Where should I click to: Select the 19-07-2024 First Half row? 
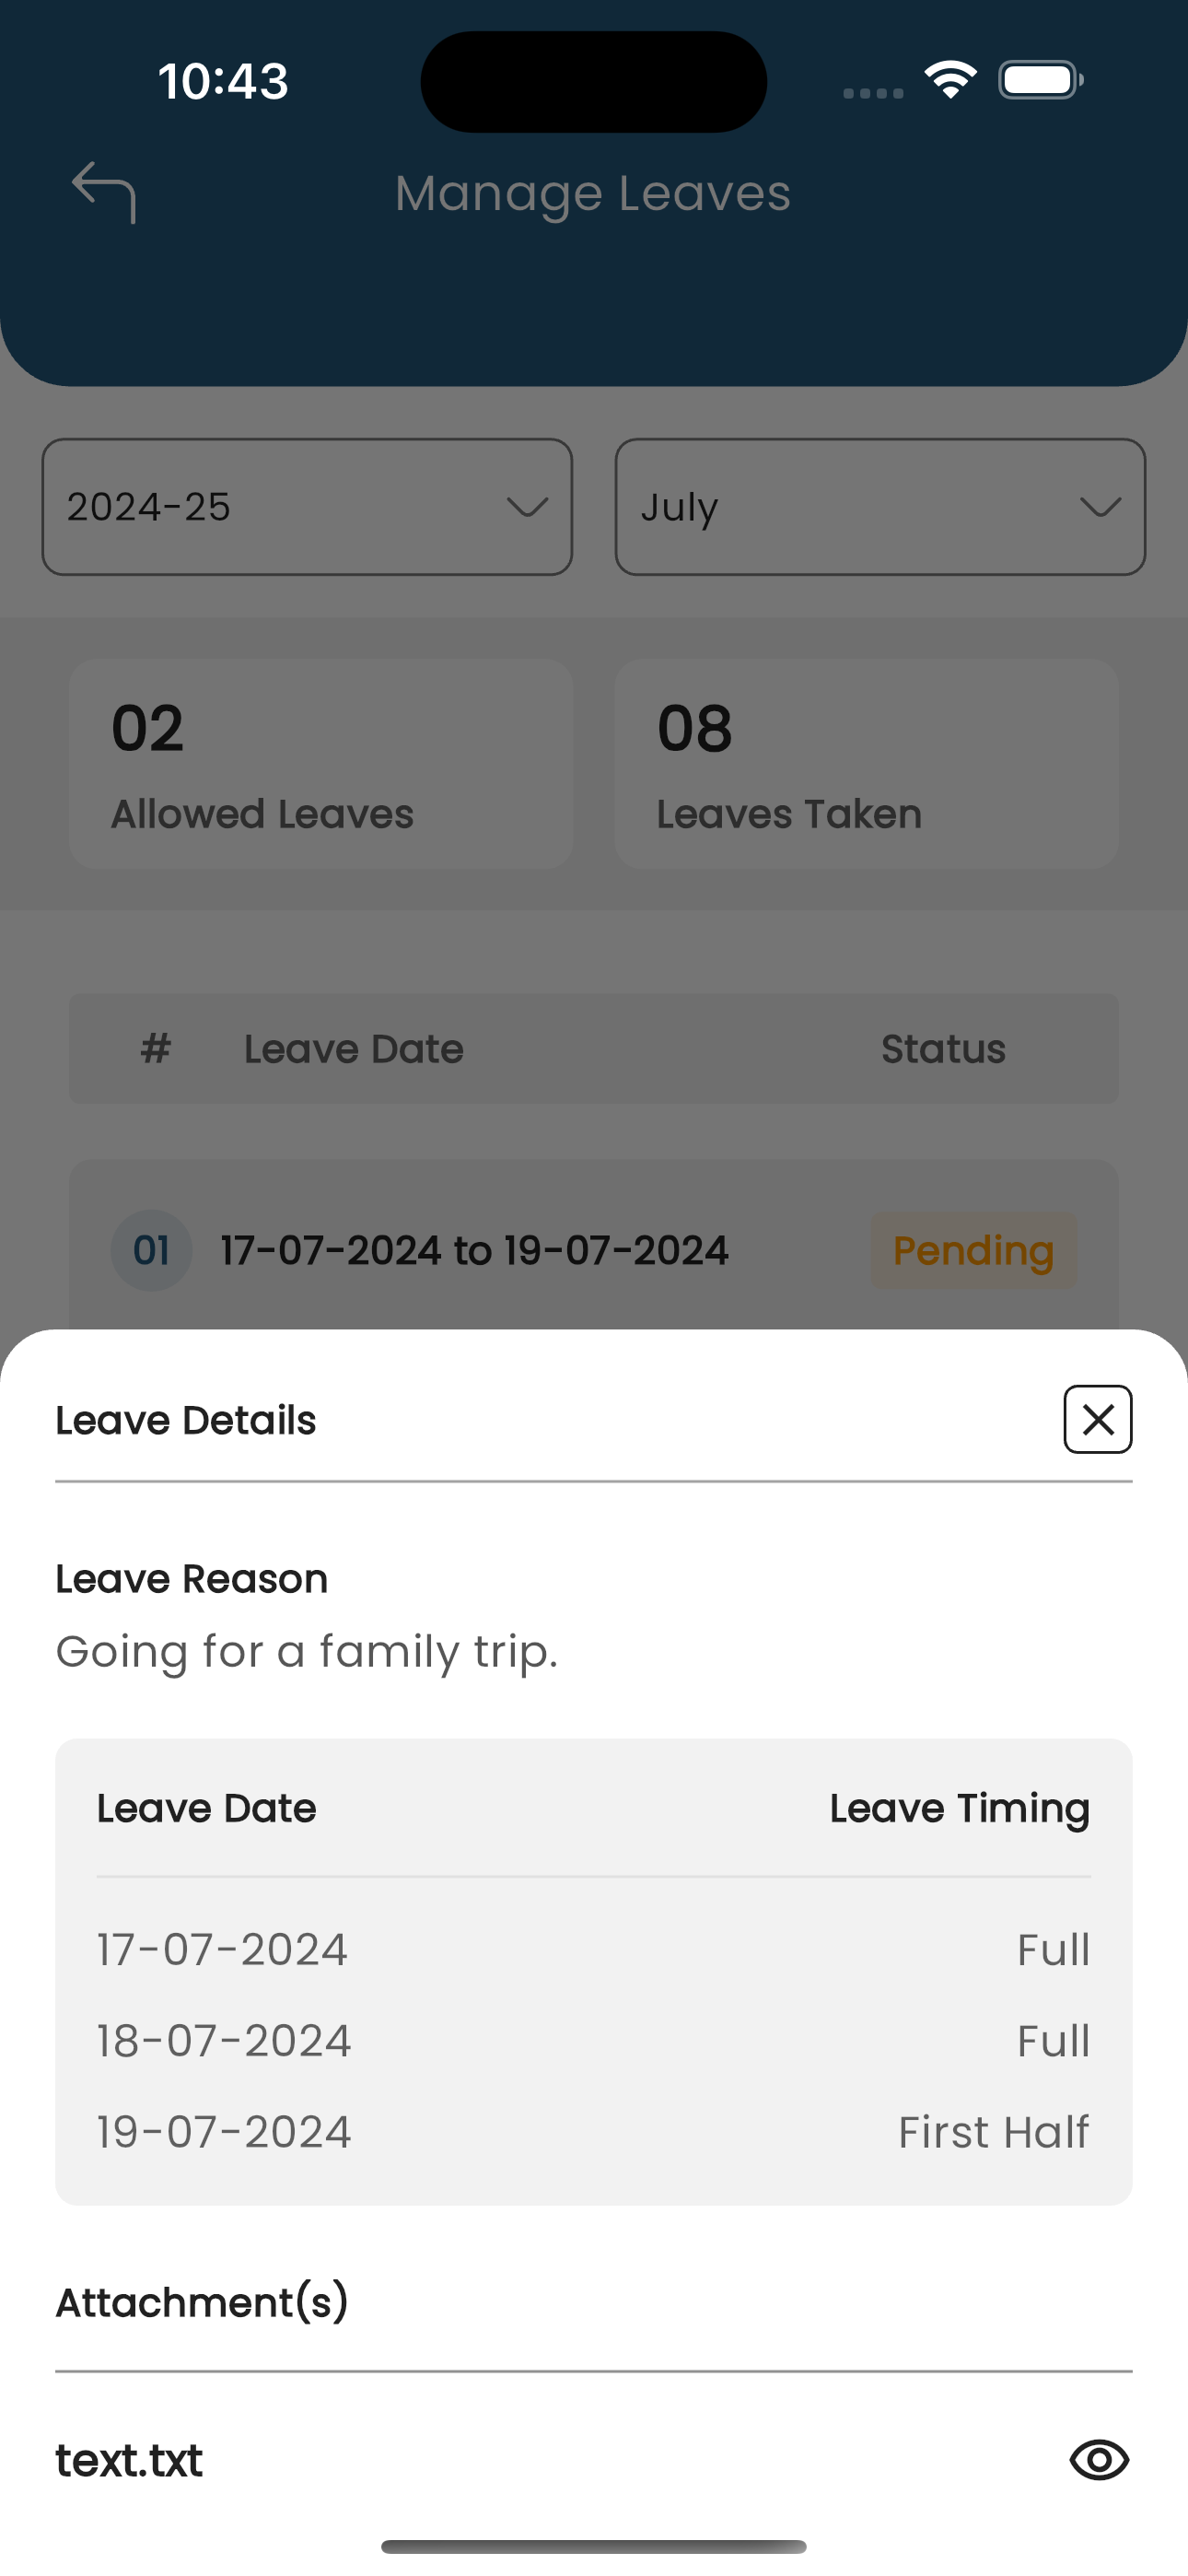(x=593, y=2132)
